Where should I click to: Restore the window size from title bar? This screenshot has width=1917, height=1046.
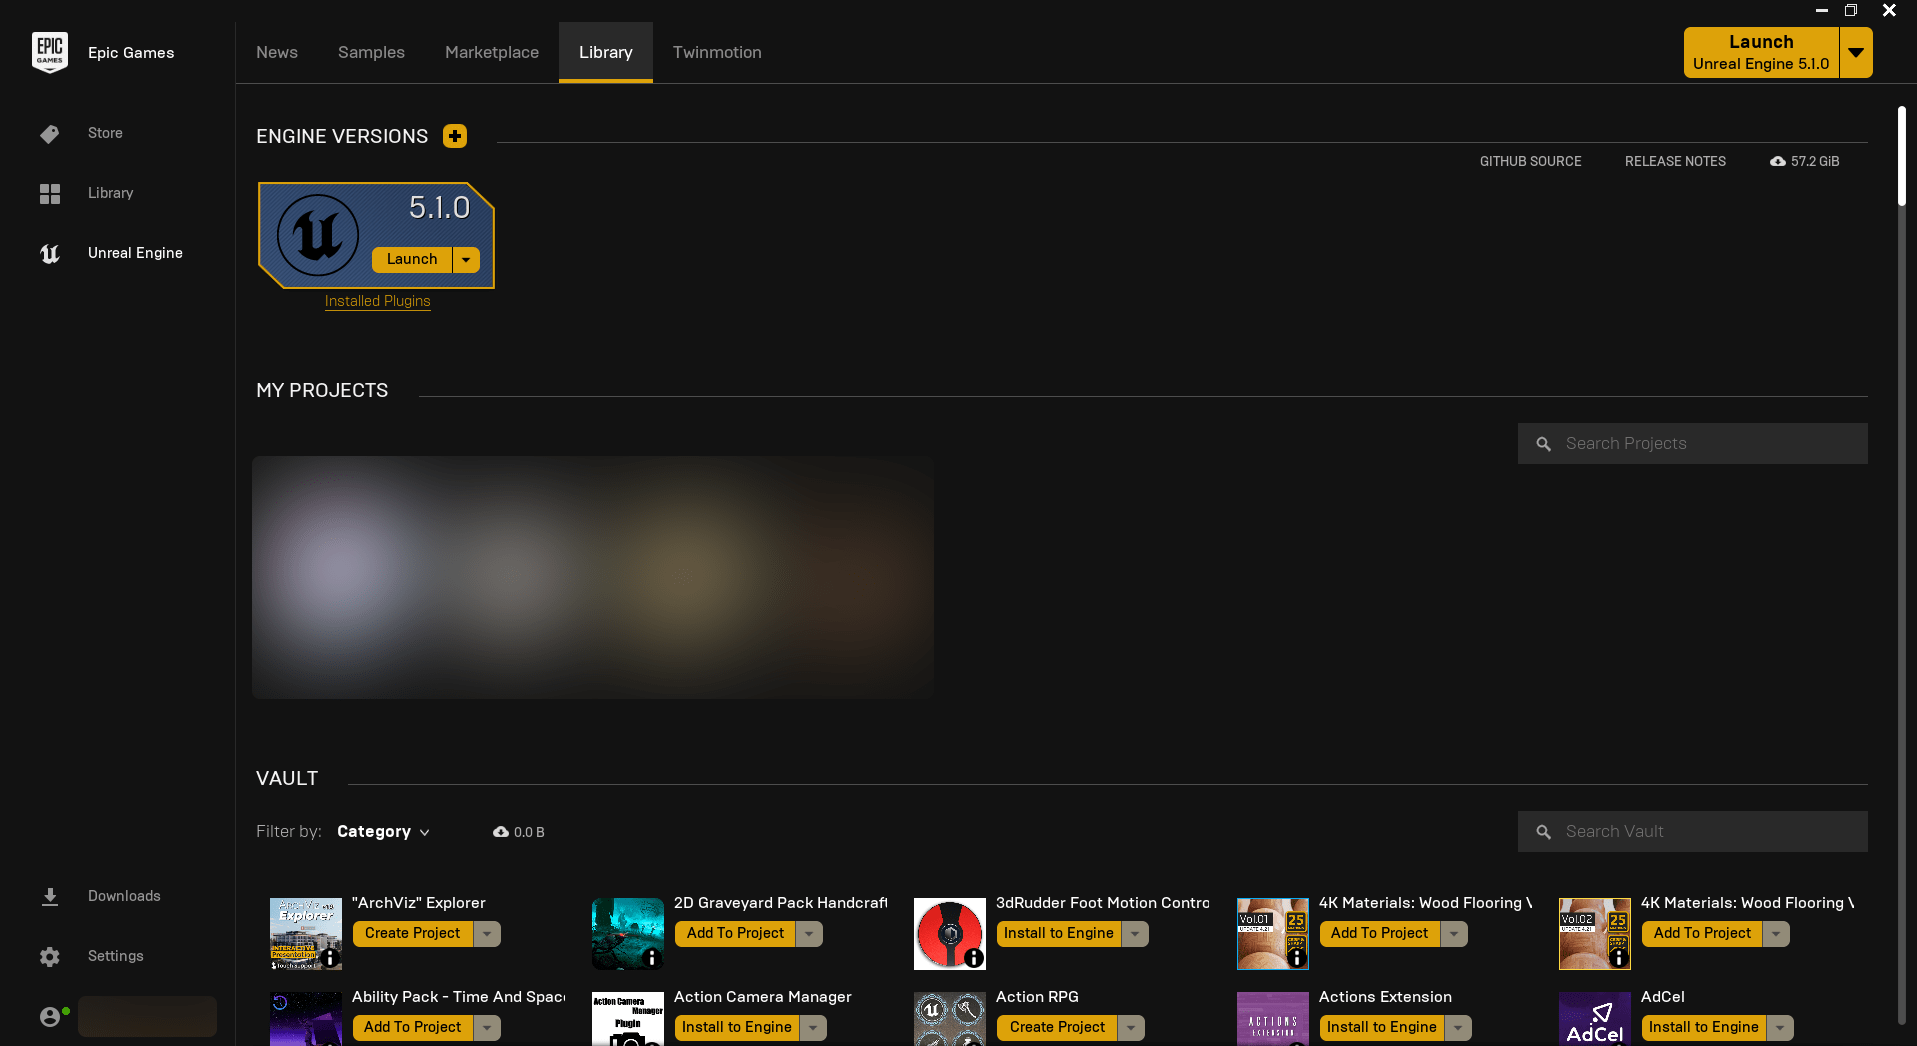click(x=1851, y=11)
